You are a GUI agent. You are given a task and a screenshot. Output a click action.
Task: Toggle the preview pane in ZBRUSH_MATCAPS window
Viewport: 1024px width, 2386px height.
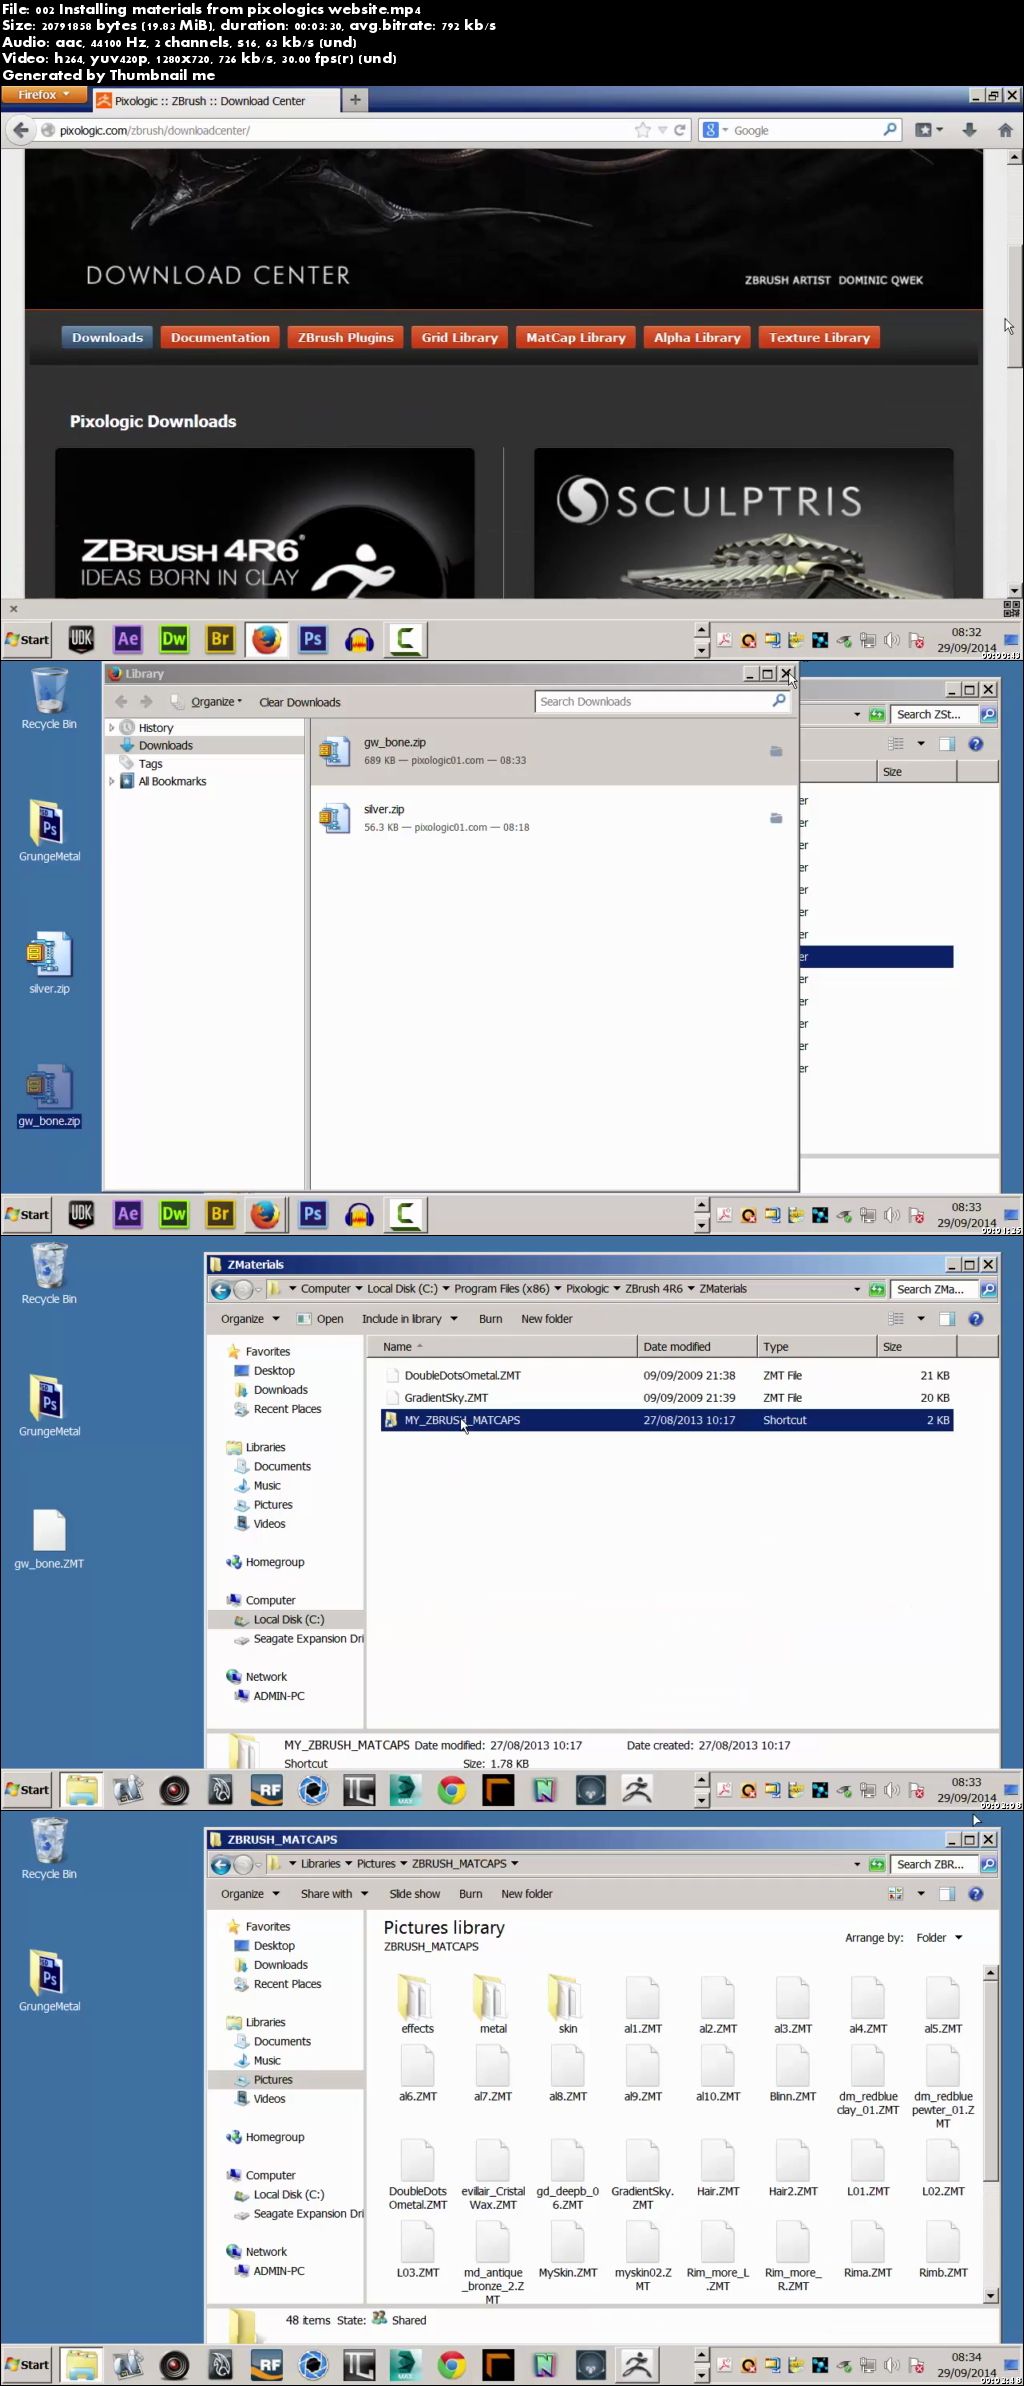tap(946, 1894)
